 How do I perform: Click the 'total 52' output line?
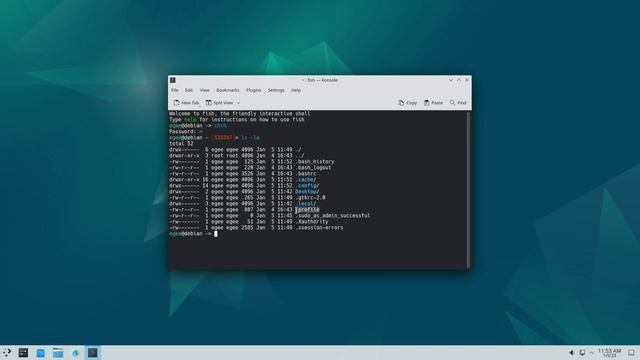coord(181,144)
